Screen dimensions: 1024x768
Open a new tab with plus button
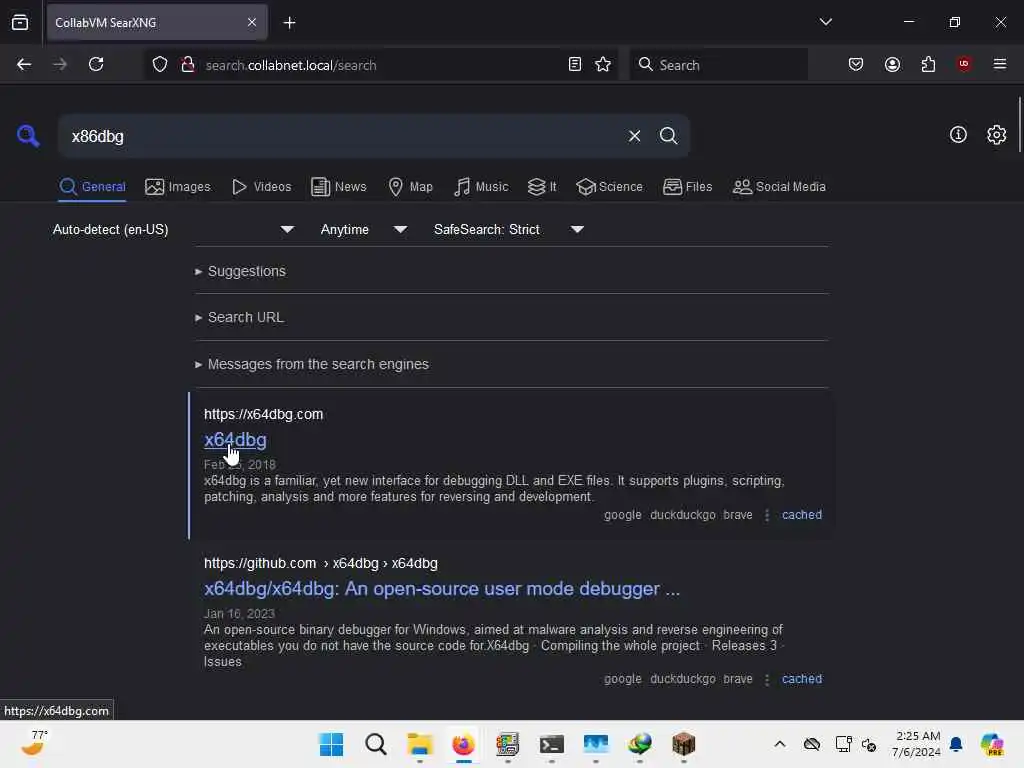coord(289,23)
